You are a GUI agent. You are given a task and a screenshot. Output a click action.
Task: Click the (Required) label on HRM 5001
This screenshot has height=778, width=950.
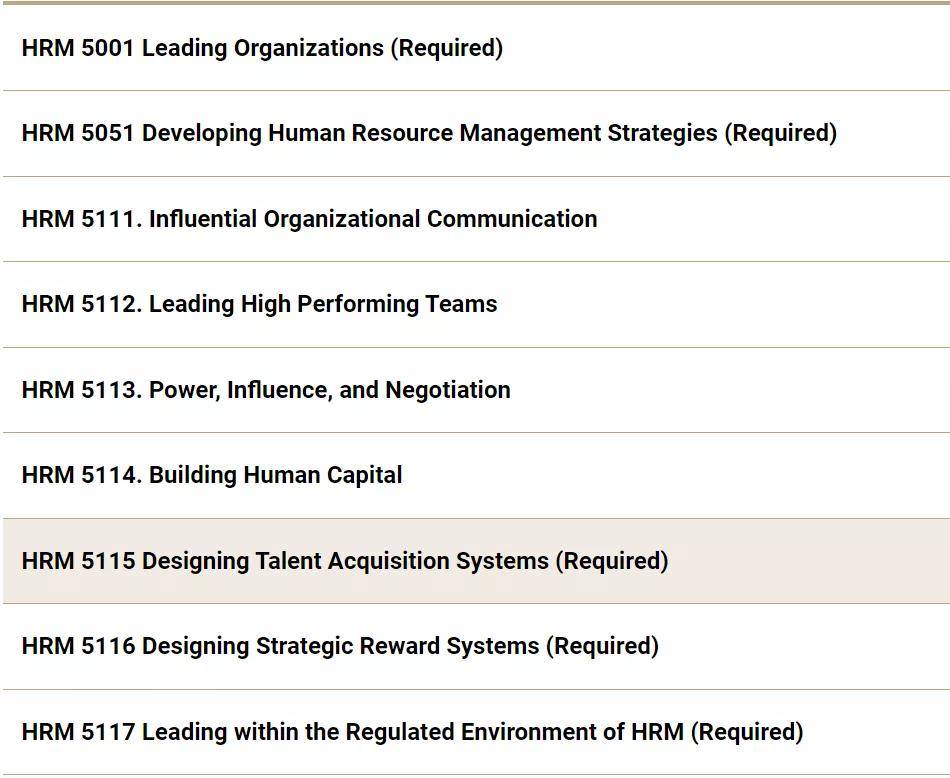[x=447, y=48]
